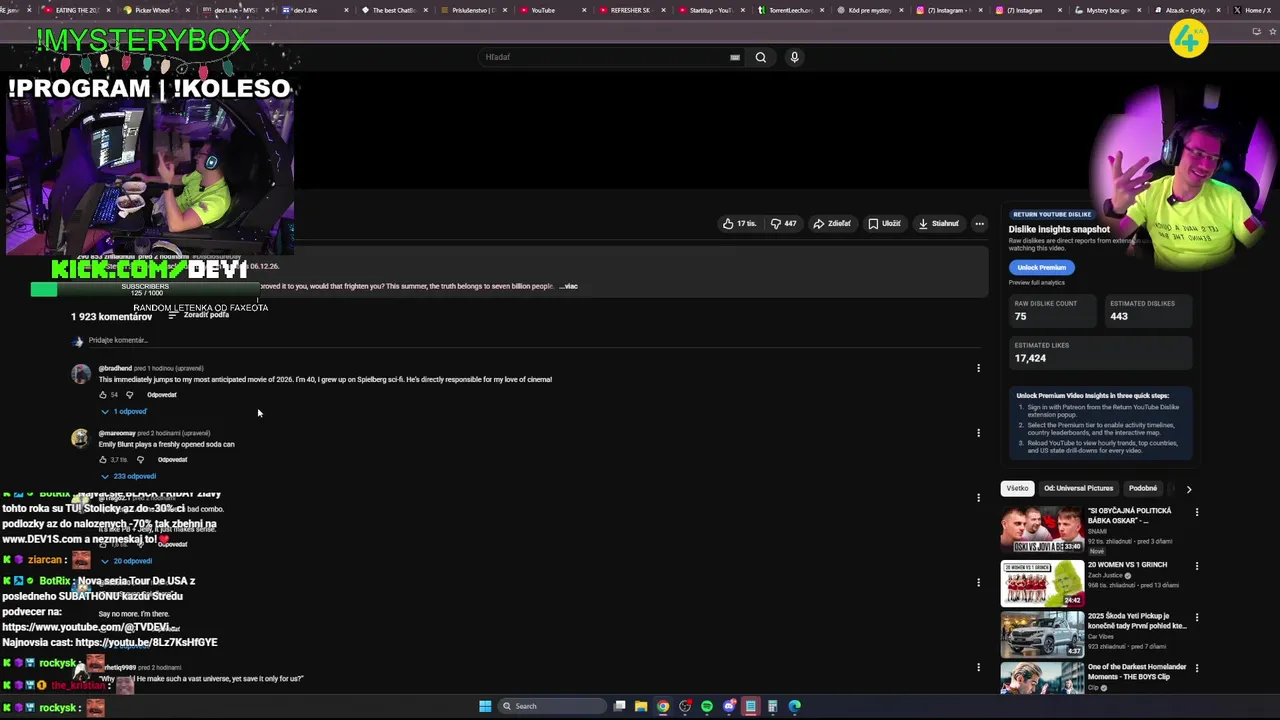1280x720 pixels.
Task: Click the YouTube search magnifier icon
Action: point(761,57)
